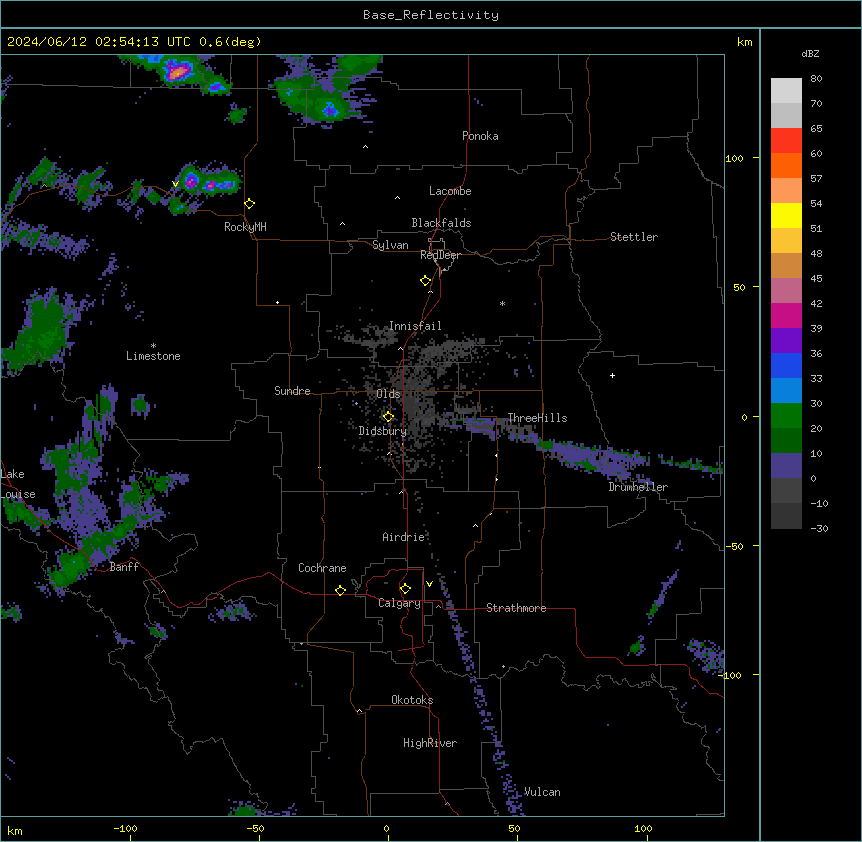Click the Stettler label
862x842 pixels.
pos(634,237)
